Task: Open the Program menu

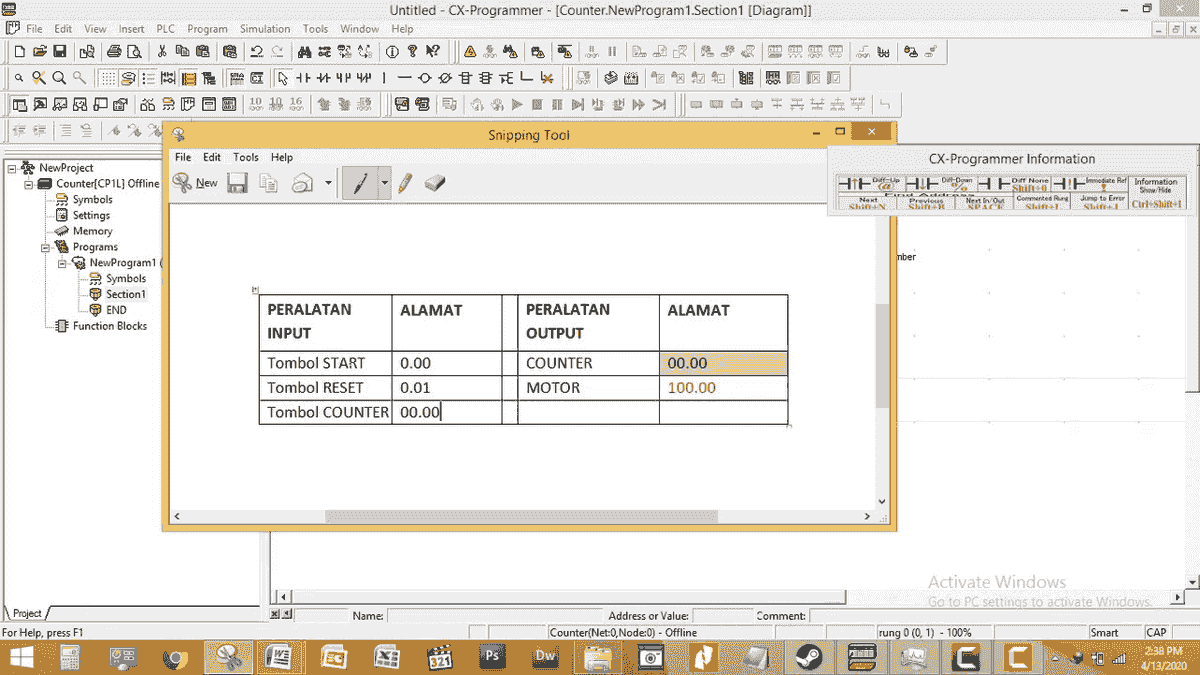Action: [x=207, y=29]
